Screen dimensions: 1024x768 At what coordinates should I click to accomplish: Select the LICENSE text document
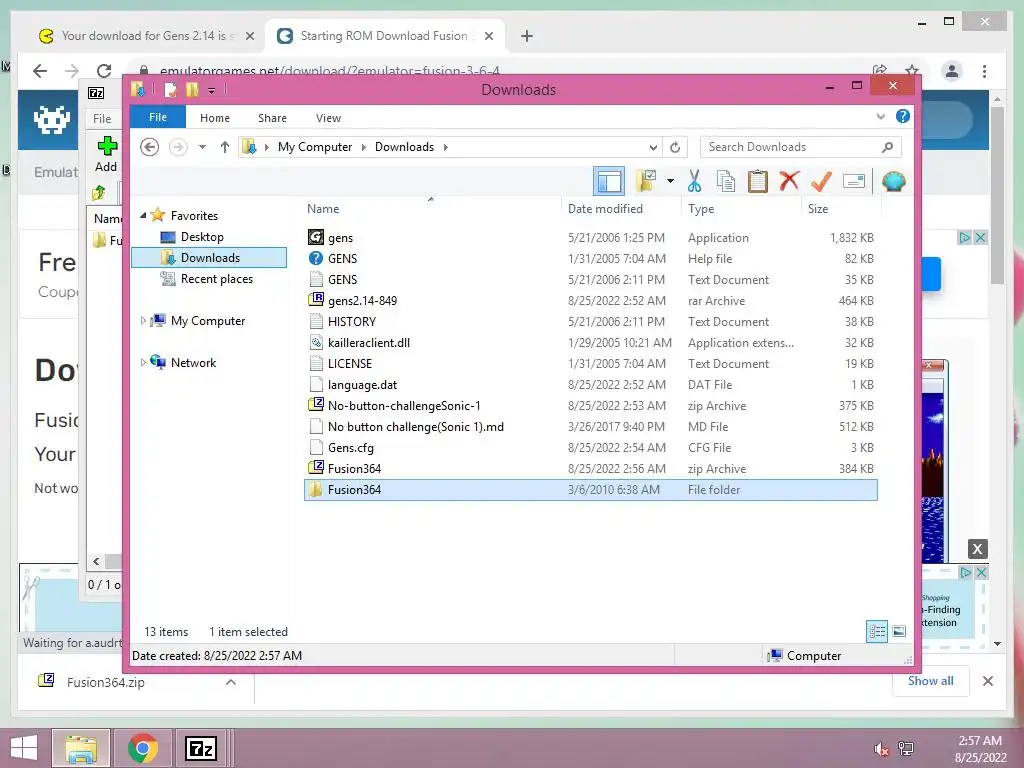[x=590, y=363]
